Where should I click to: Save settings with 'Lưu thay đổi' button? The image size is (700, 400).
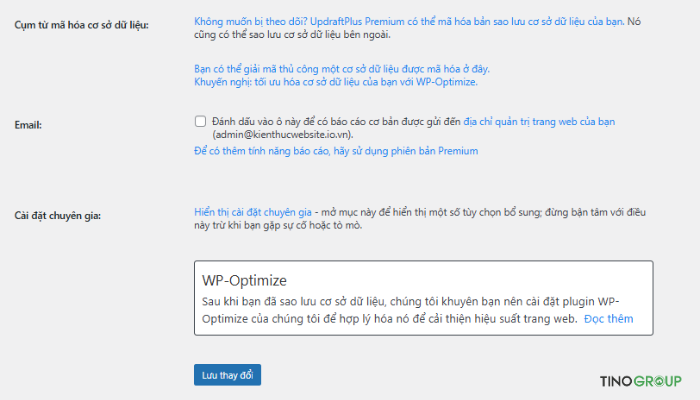pyautogui.click(x=227, y=375)
